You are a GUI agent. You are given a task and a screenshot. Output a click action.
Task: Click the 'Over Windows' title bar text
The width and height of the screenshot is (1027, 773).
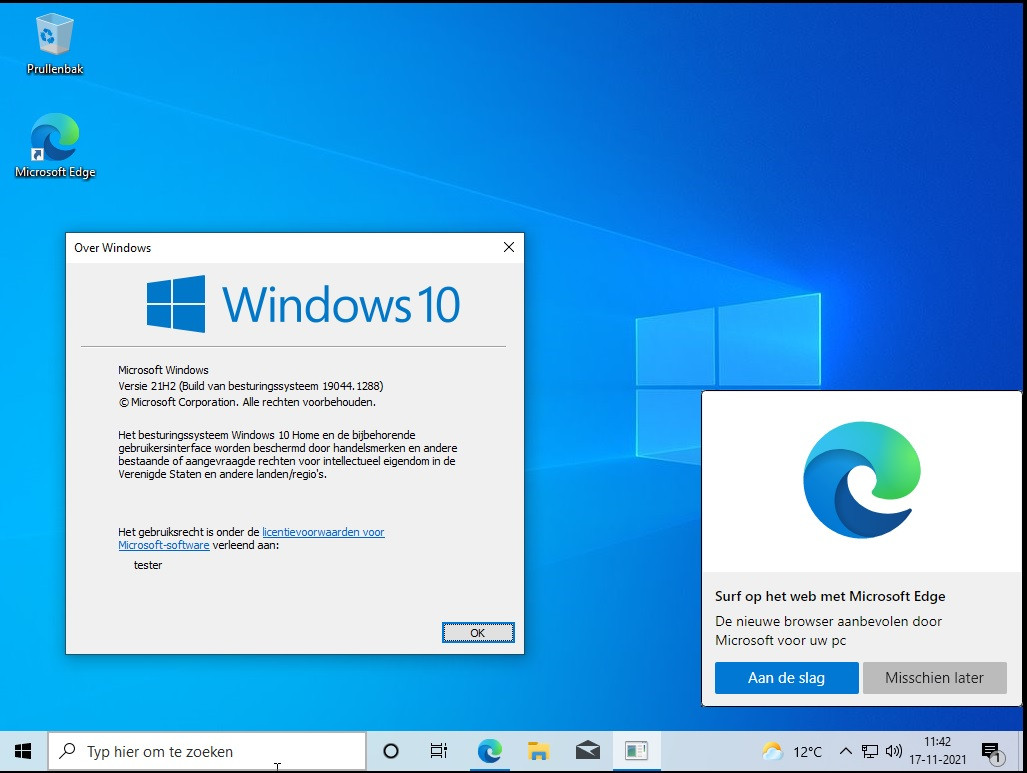[113, 248]
